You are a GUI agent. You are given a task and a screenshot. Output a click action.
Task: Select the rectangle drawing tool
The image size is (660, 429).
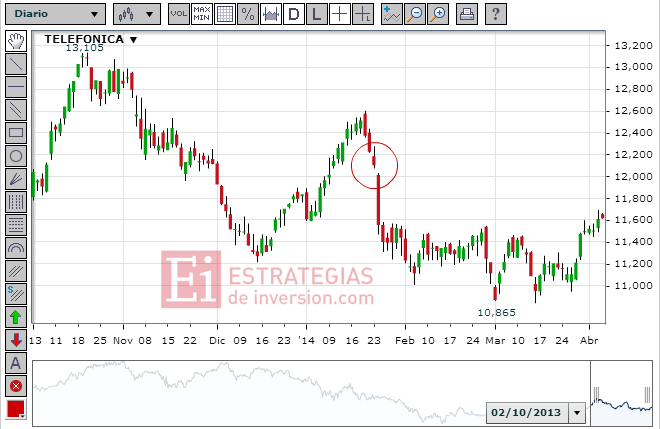16,133
